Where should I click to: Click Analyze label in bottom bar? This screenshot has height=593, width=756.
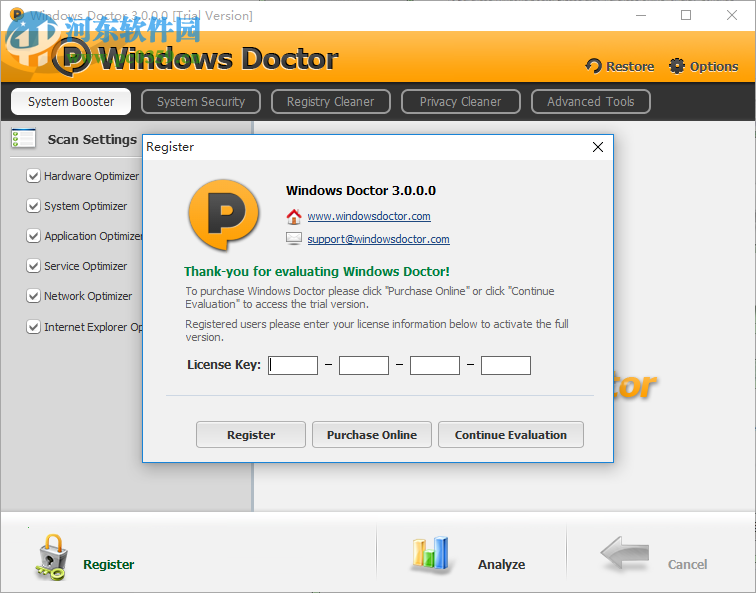point(501,565)
